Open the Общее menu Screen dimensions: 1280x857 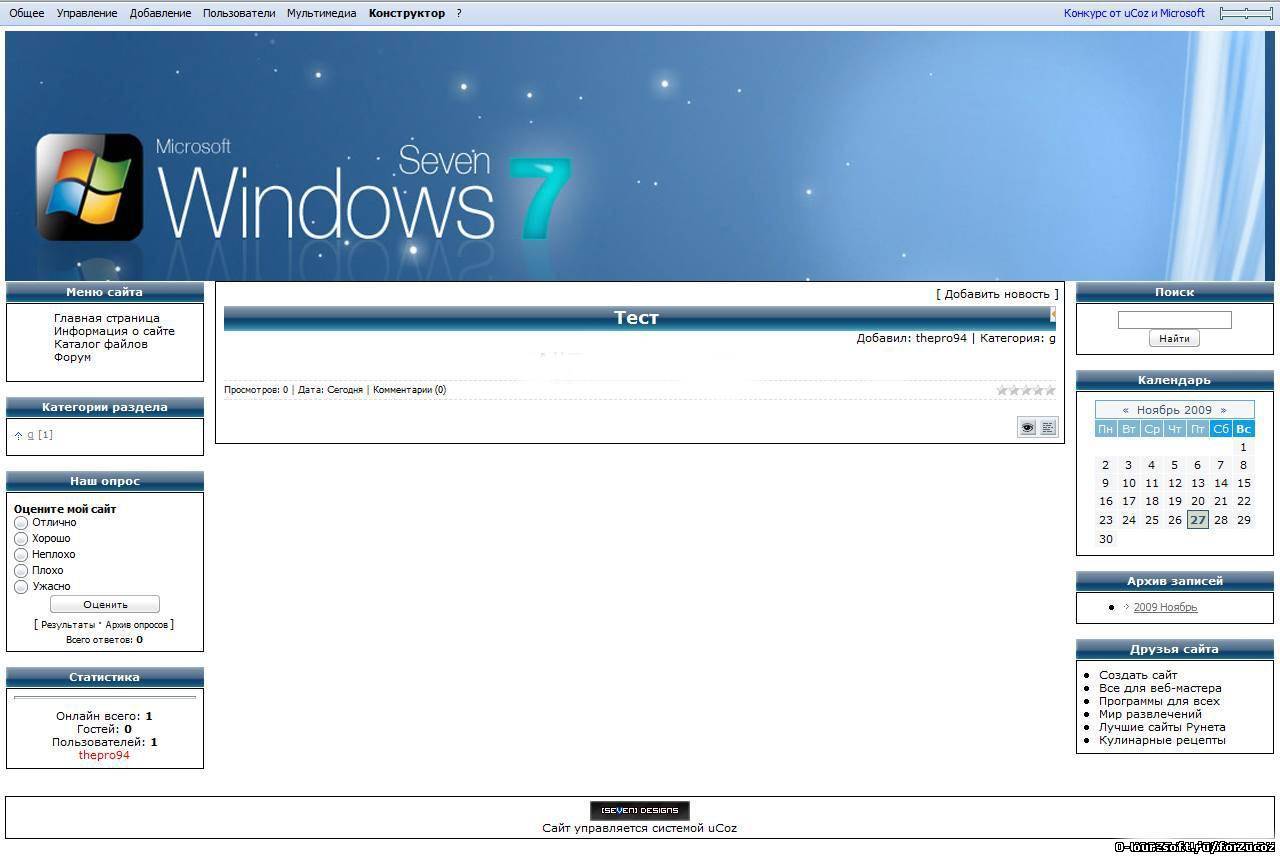point(27,13)
